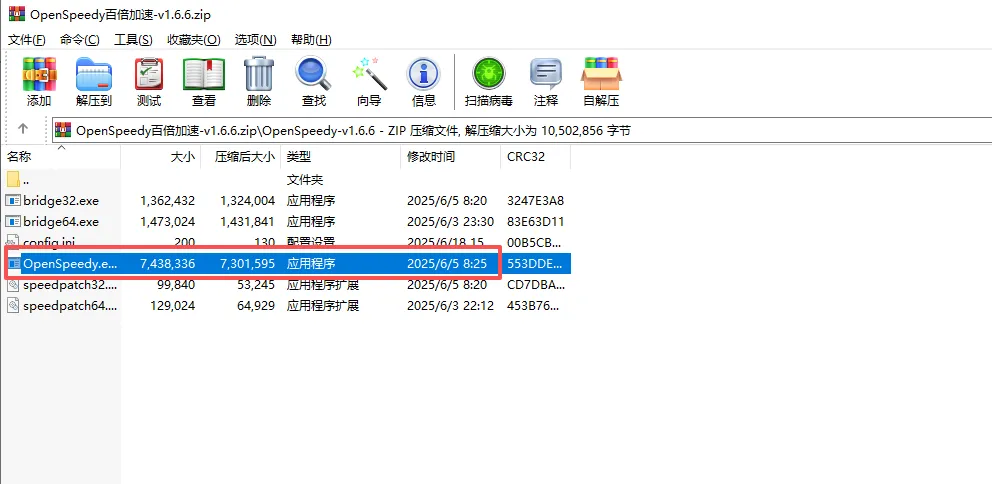
Task: Click the speedpatch64 DLL file icon
Action: coord(13,306)
